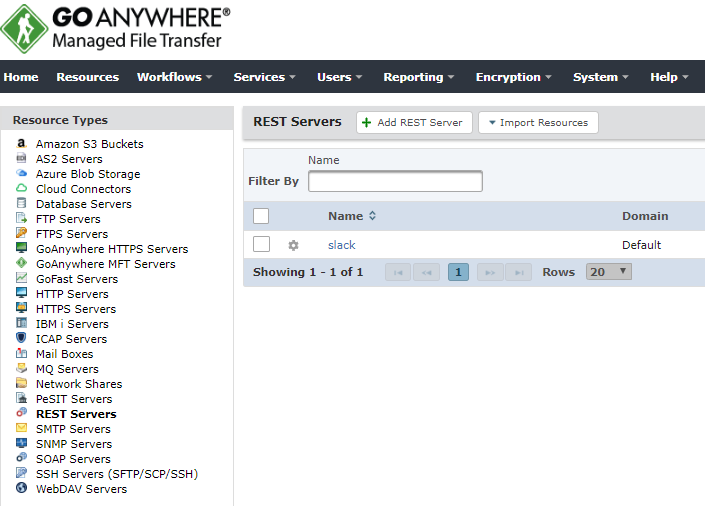Click the HTTPS Servers icon
This screenshot has height=506, width=705.
click(x=21, y=308)
